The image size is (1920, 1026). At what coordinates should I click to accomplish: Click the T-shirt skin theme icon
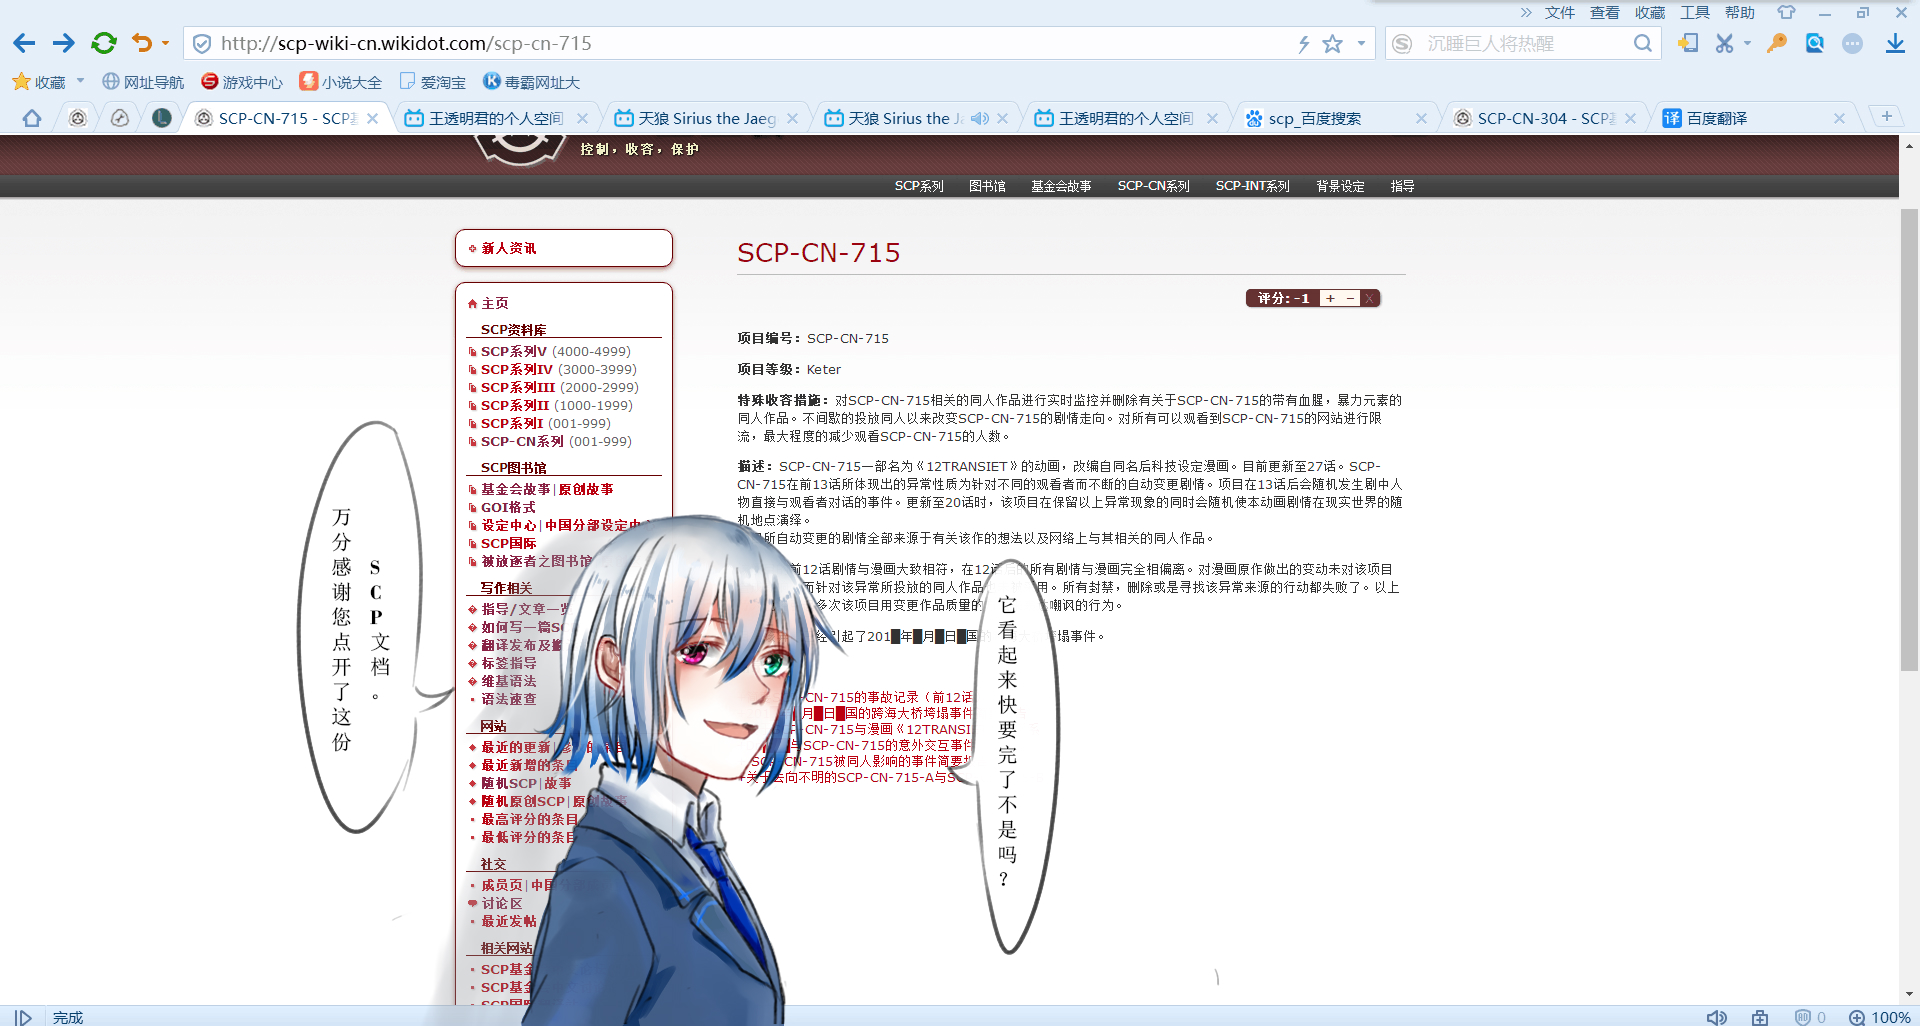1785,12
